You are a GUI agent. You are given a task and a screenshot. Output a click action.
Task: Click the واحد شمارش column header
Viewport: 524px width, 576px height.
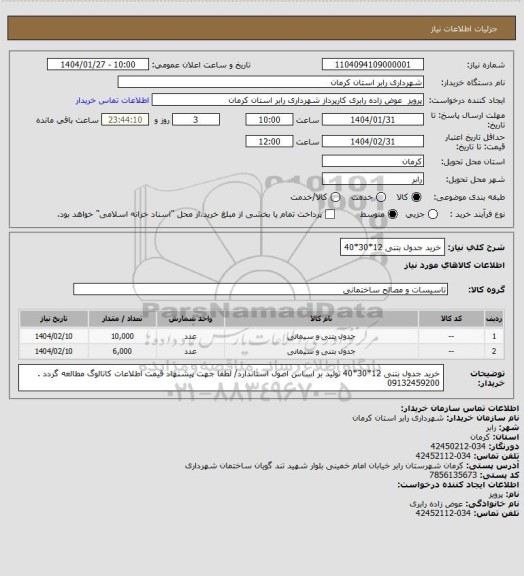pyautogui.click(x=190, y=319)
